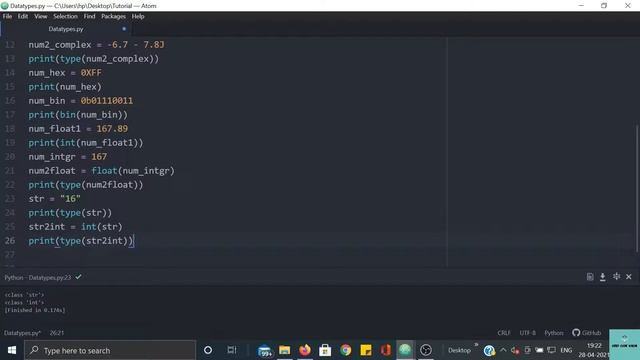
Task: Click the save output download icon
Action: 602,277
